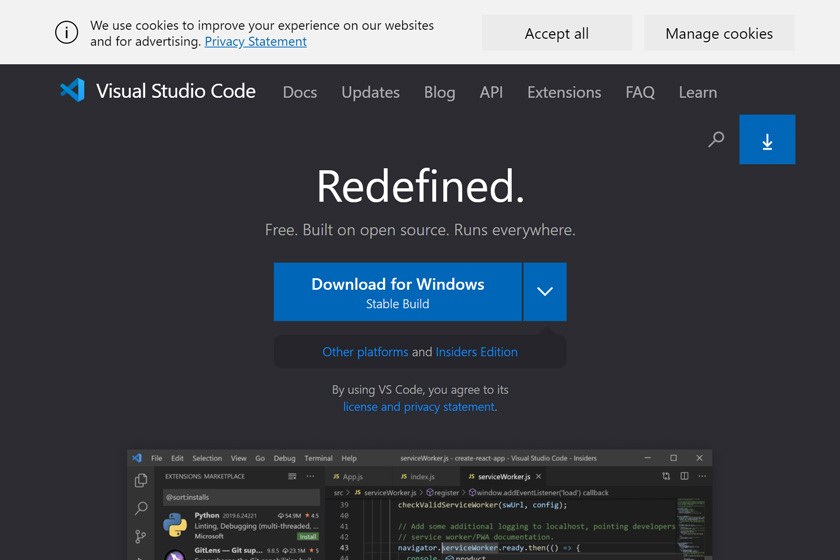This screenshot has width=840, height=560.
Task: Click Debug menu in the editor screenshot
Action: [284, 458]
